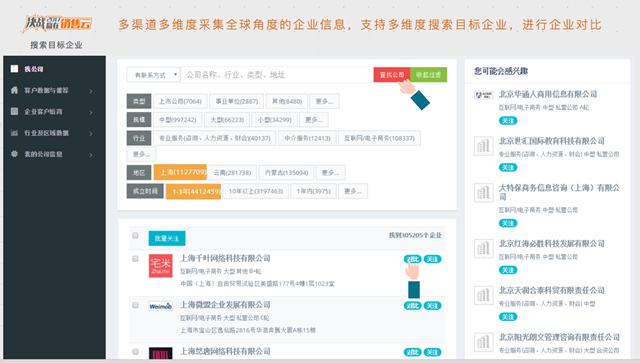The height and width of the screenshot is (363, 640).
Task: Follow 北京世汇国际教育科技有限公司 with 关注
Action: click(x=508, y=167)
